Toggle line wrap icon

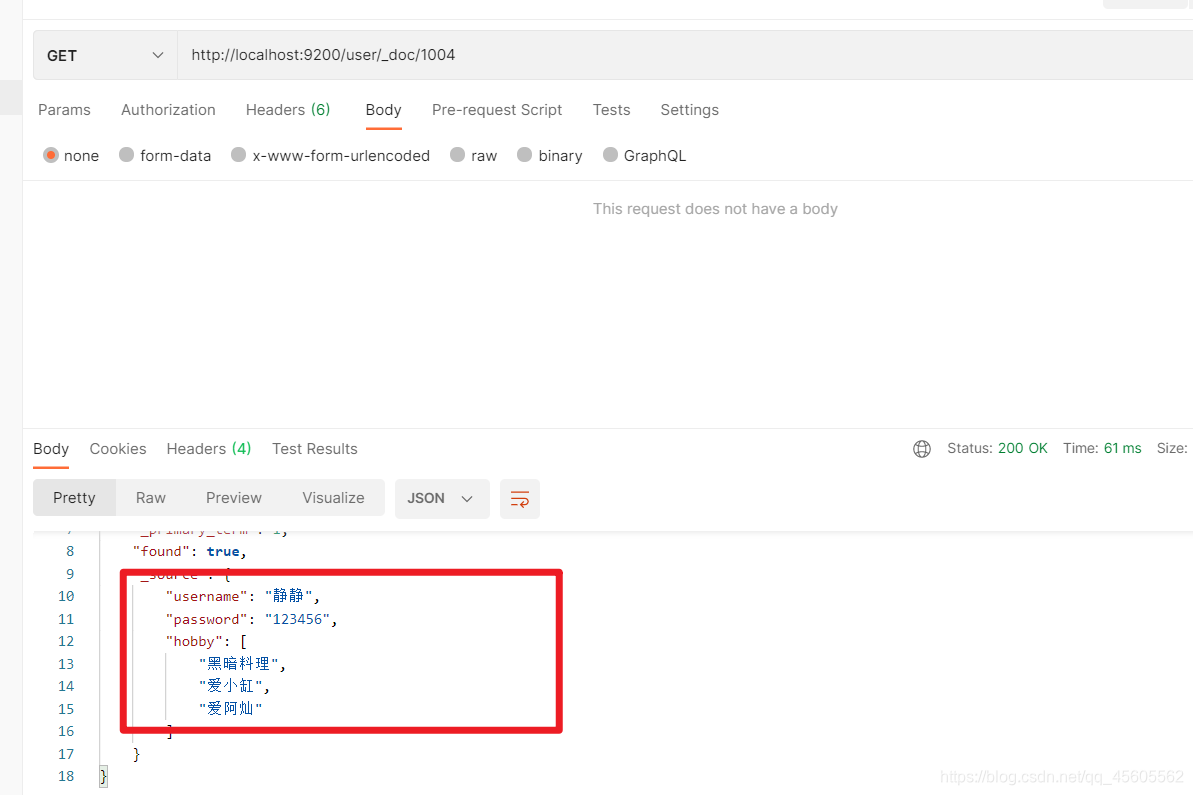tap(520, 499)
